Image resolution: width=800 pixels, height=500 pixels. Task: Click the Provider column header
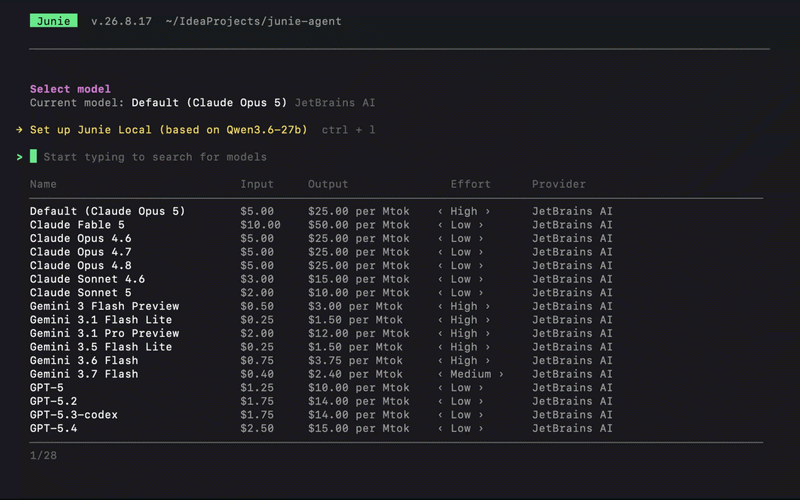coord(559,184)
